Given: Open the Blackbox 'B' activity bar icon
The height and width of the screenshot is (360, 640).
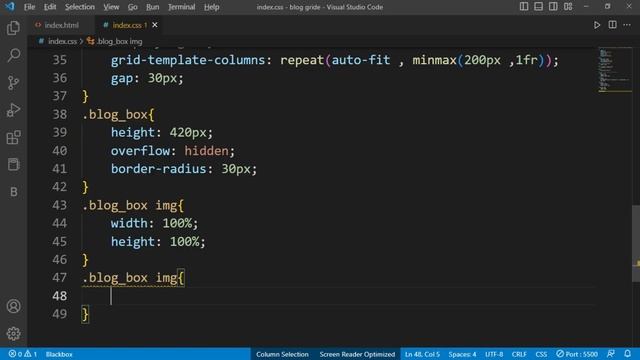Looking at the screenshot, I should click(x=13, y=192).
